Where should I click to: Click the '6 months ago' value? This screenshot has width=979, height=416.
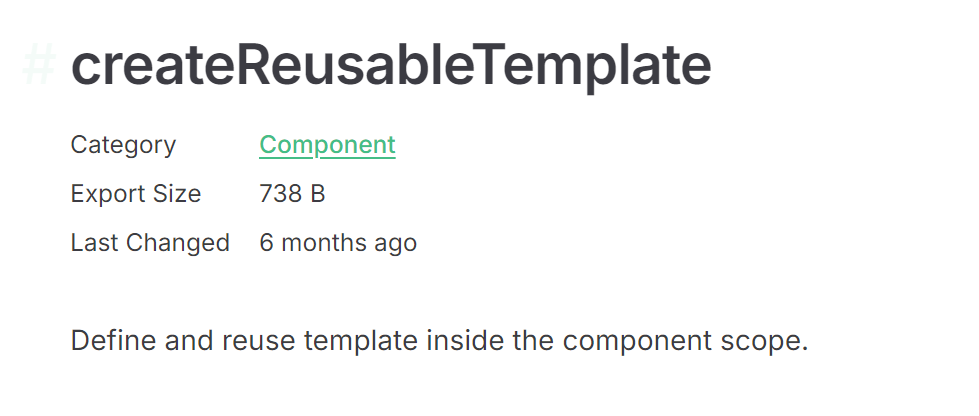coord(338,243)
